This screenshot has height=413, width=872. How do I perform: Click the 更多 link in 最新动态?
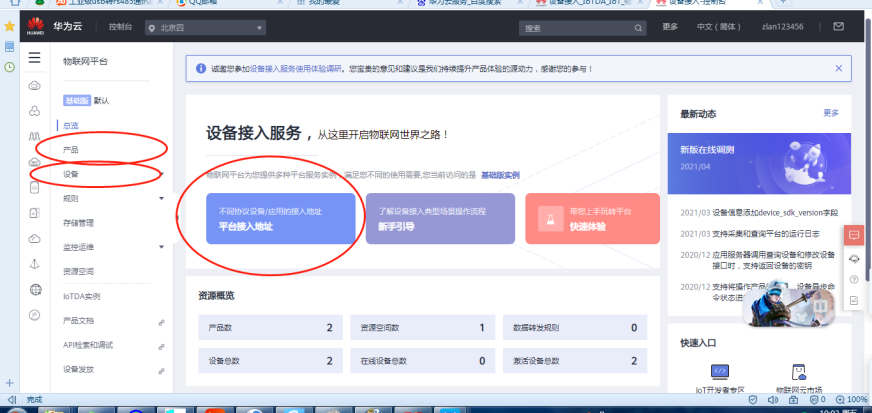point(830,113)
